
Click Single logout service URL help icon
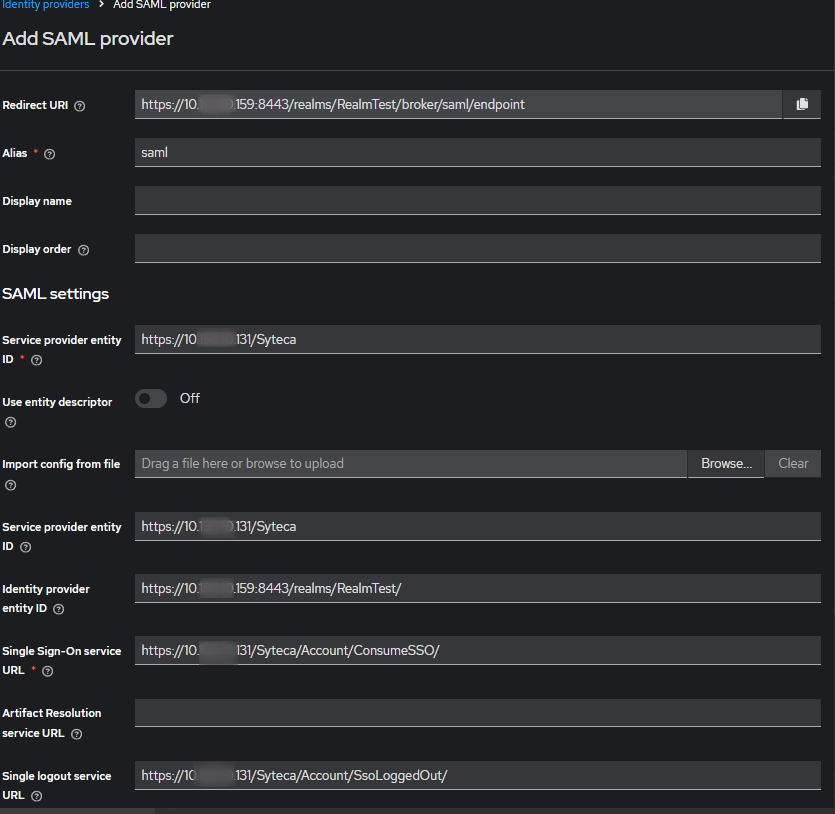pyautogui.click(x=37, y=796)
